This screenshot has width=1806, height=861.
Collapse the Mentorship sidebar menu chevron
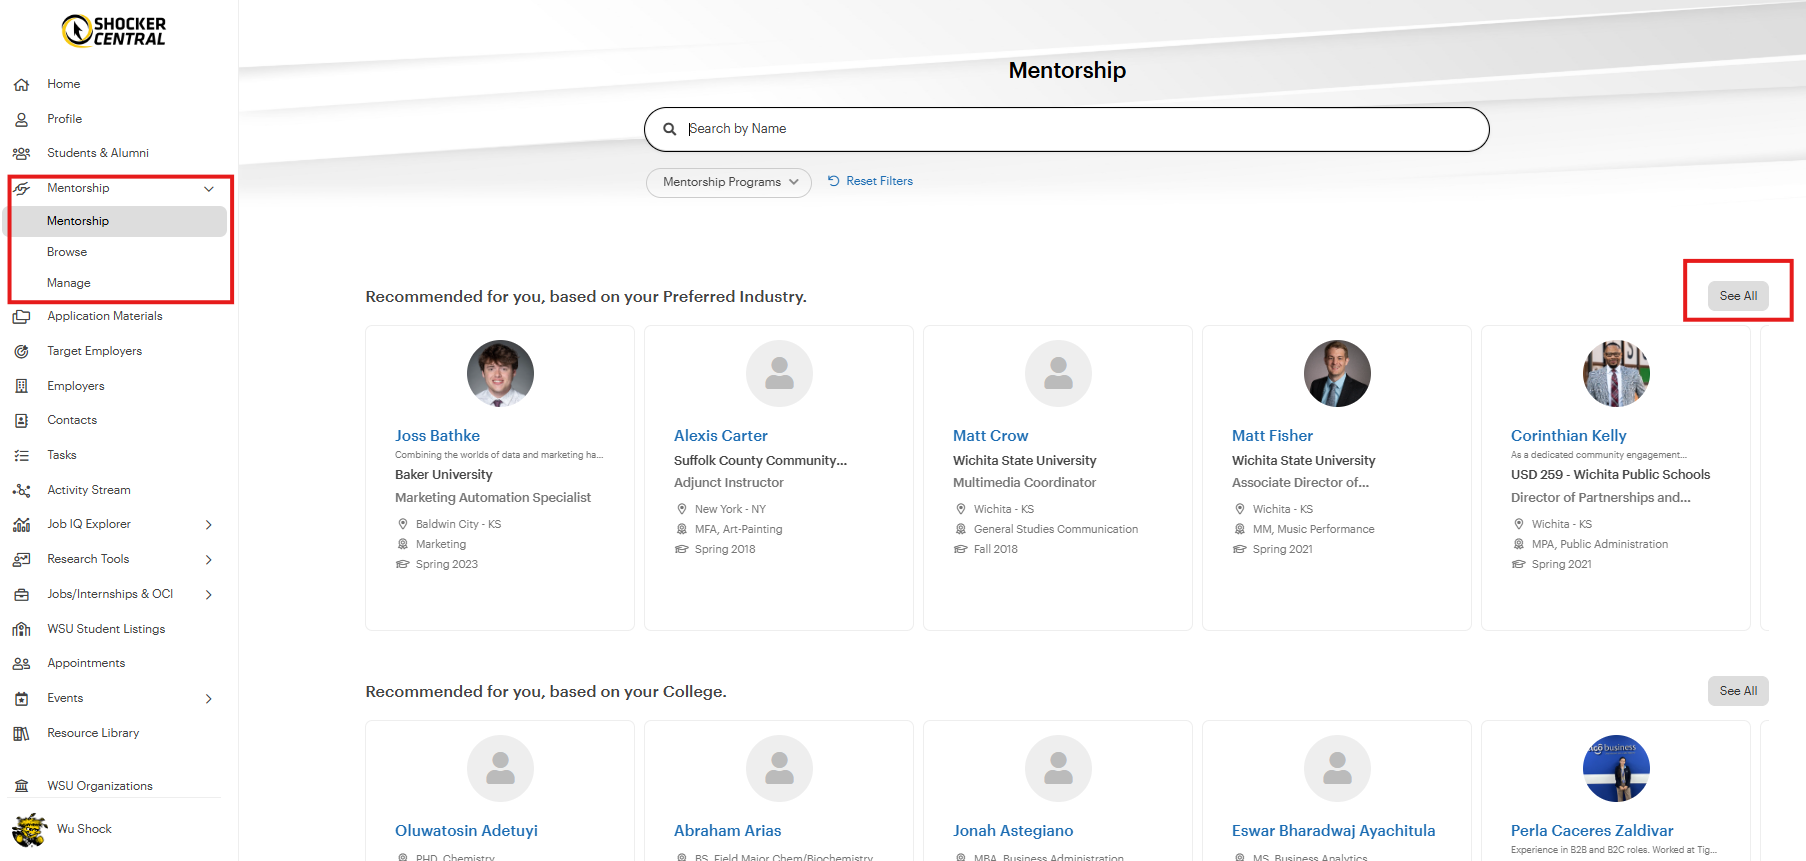pos(209,189)
